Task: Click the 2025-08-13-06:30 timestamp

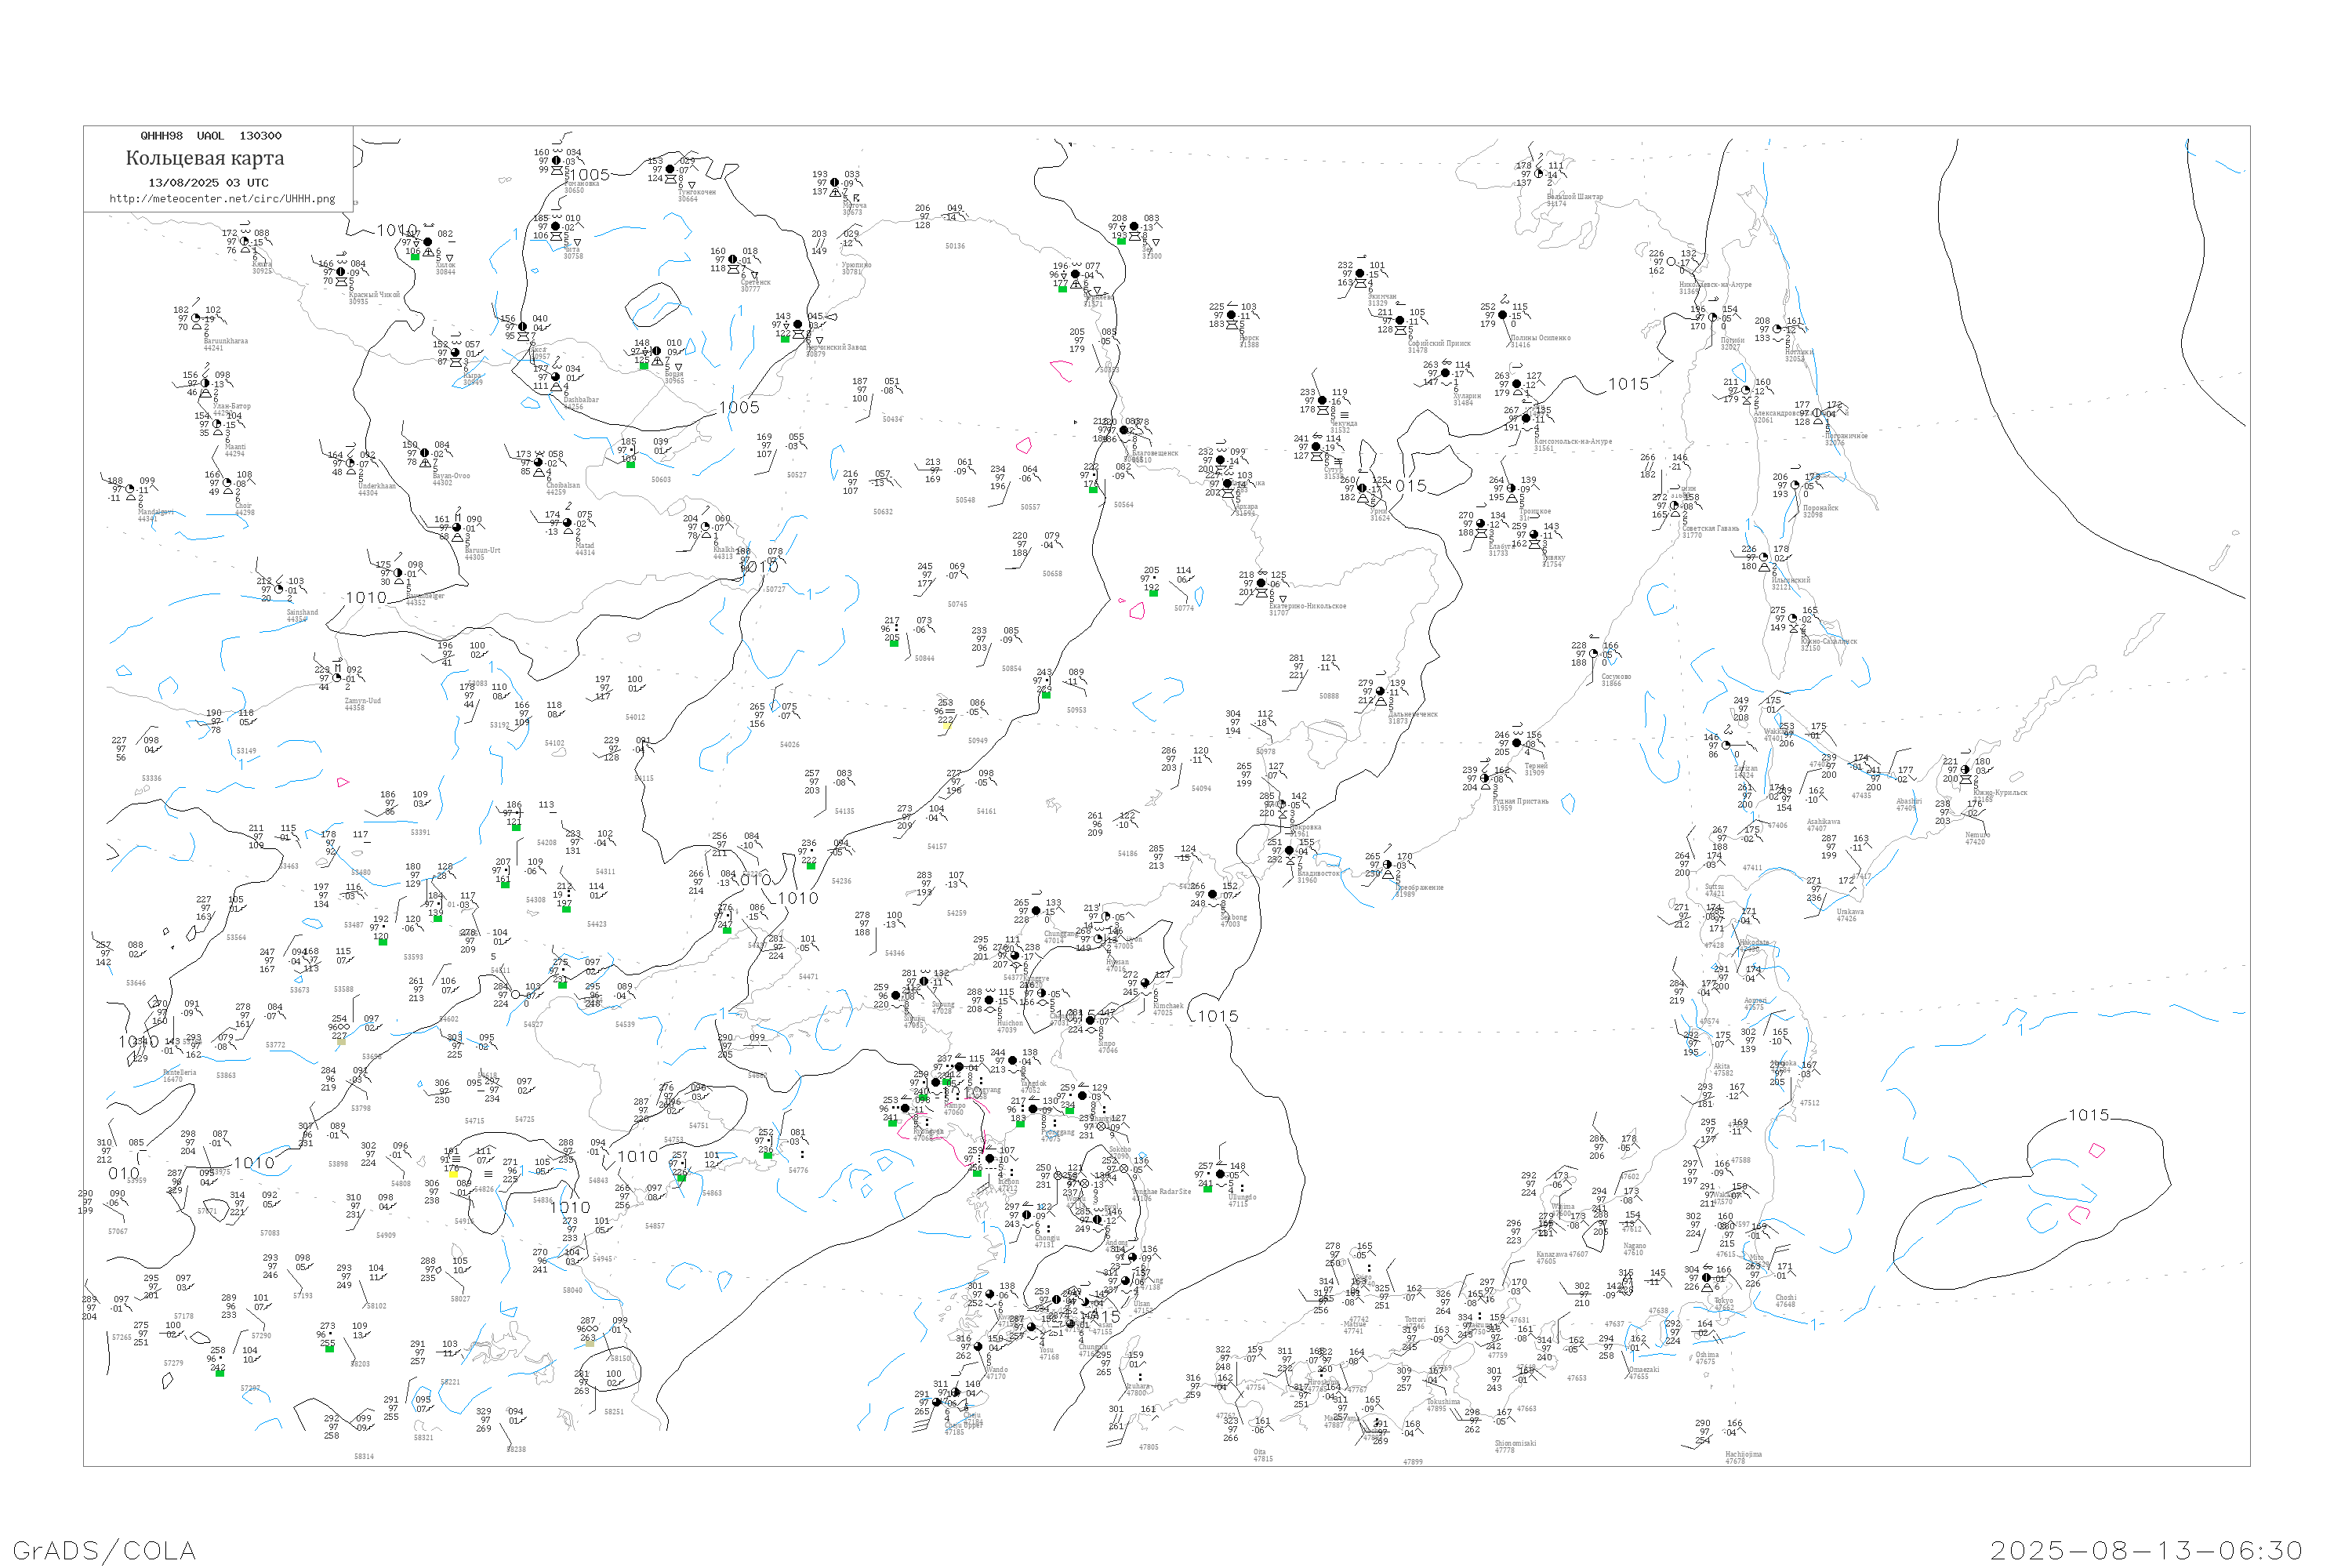Action: pyautogui.click(x=2146, y=1550)
